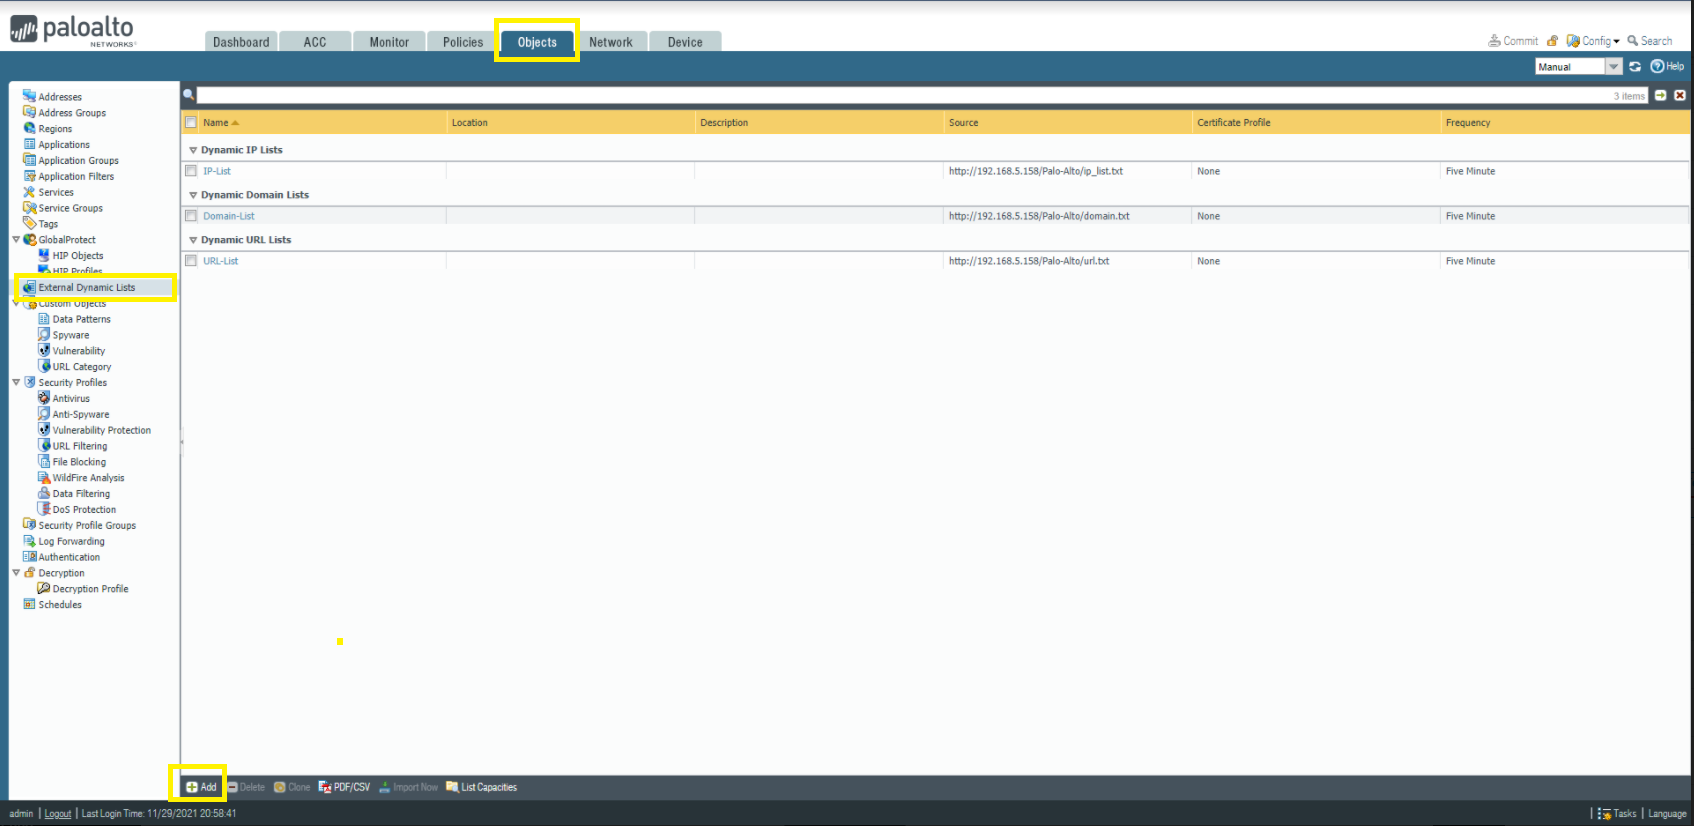Open Authentication in the sidebar

coord(69,558)
